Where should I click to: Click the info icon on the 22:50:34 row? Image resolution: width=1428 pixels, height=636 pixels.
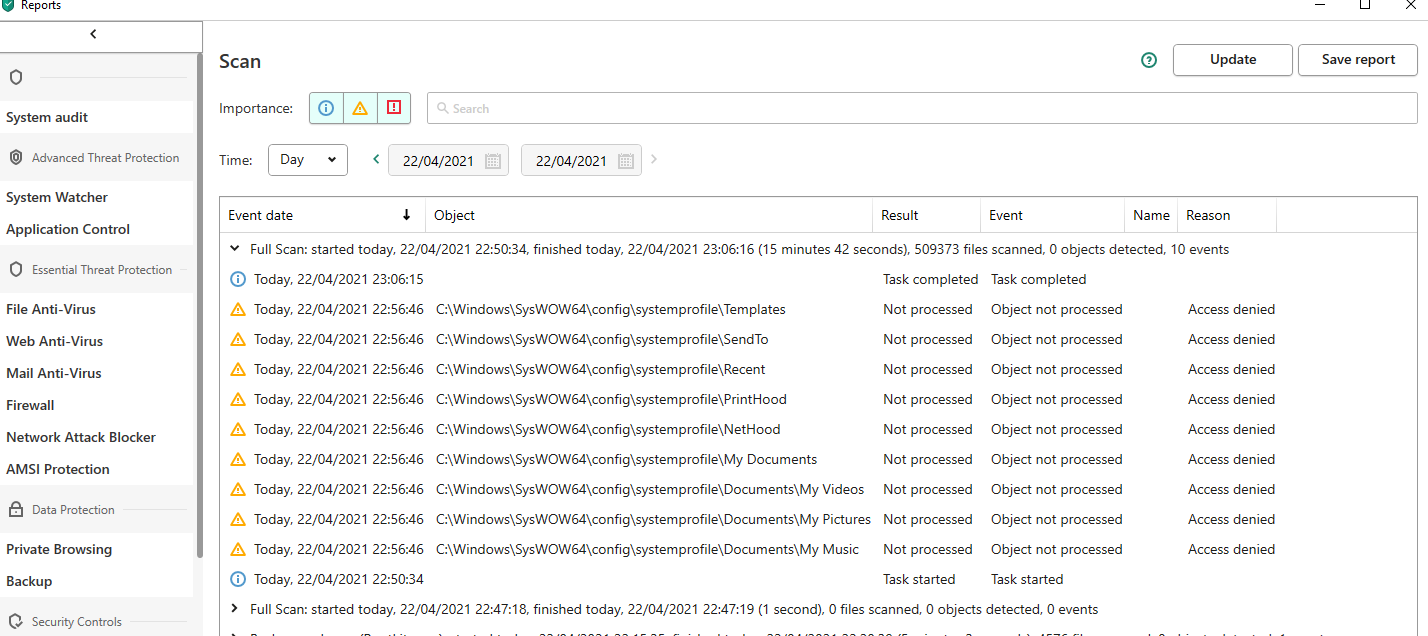tap(238, 579)
